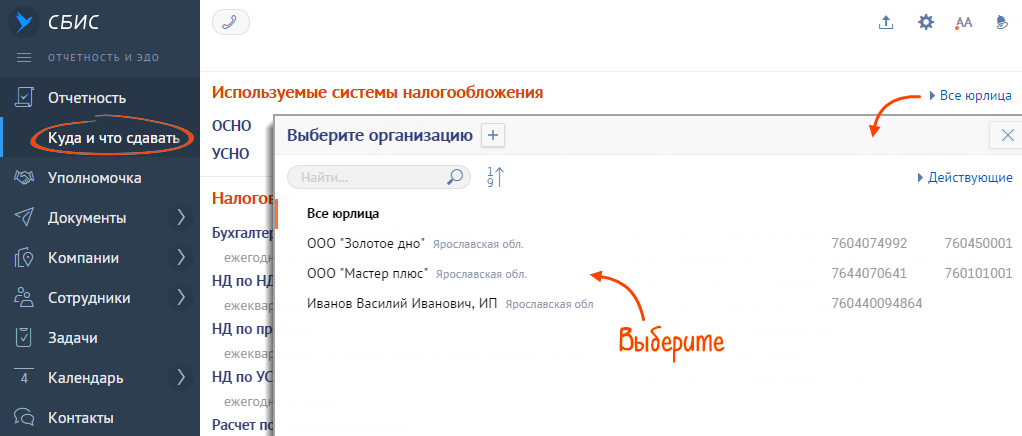Click the Контакты chat bubbles icon
The image size is (1022, 436).
pos(24,417)
